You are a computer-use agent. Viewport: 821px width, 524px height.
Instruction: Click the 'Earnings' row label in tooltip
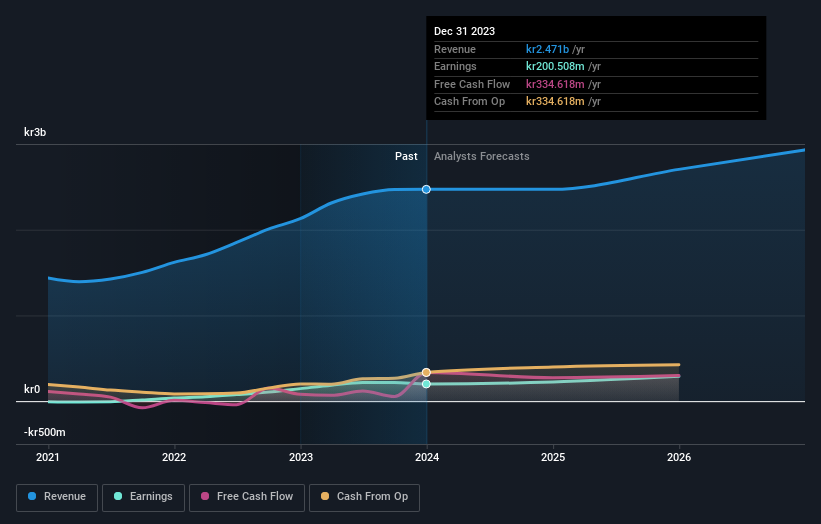coord(456,66)
